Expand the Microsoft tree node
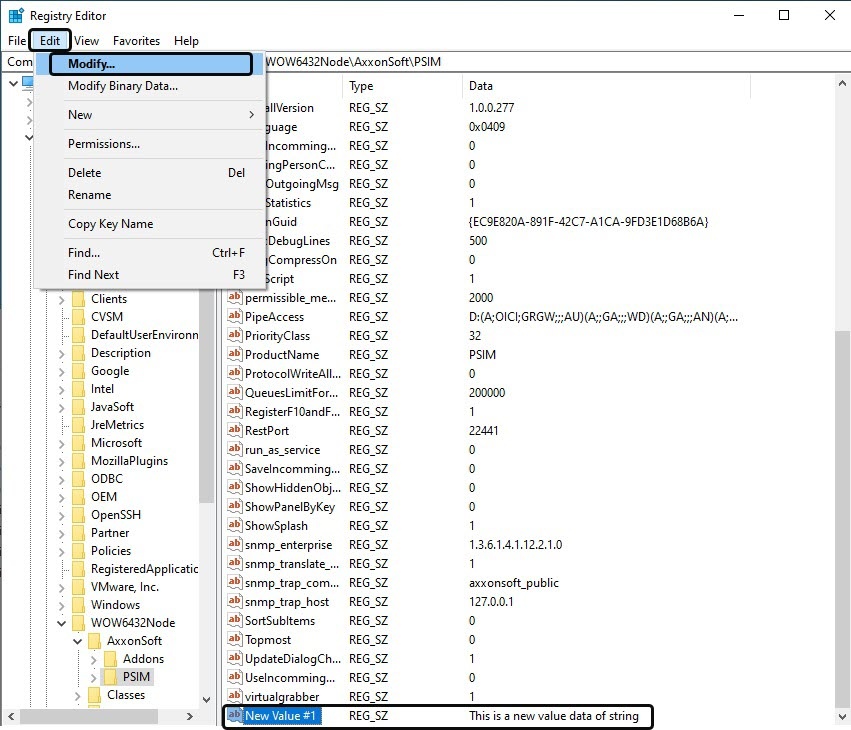Screen dimensions: 851x730 (61, 443)
